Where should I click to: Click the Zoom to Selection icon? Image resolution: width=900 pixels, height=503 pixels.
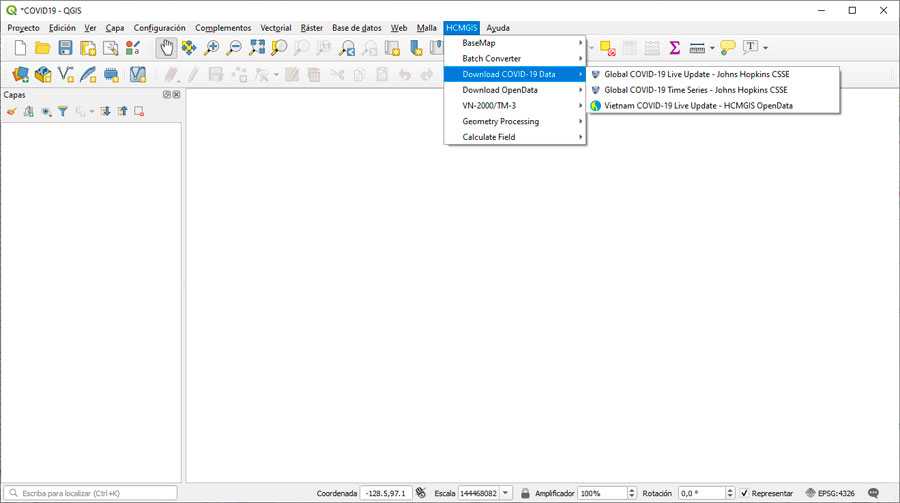[x=279, y=48]
